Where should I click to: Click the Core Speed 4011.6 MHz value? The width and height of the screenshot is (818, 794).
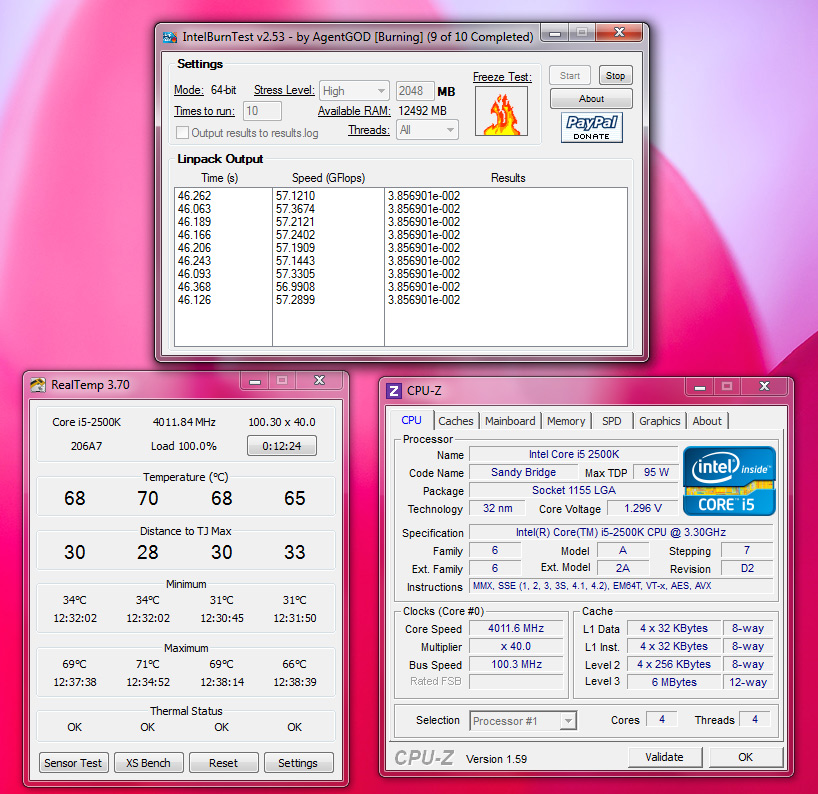pos(516,628)
